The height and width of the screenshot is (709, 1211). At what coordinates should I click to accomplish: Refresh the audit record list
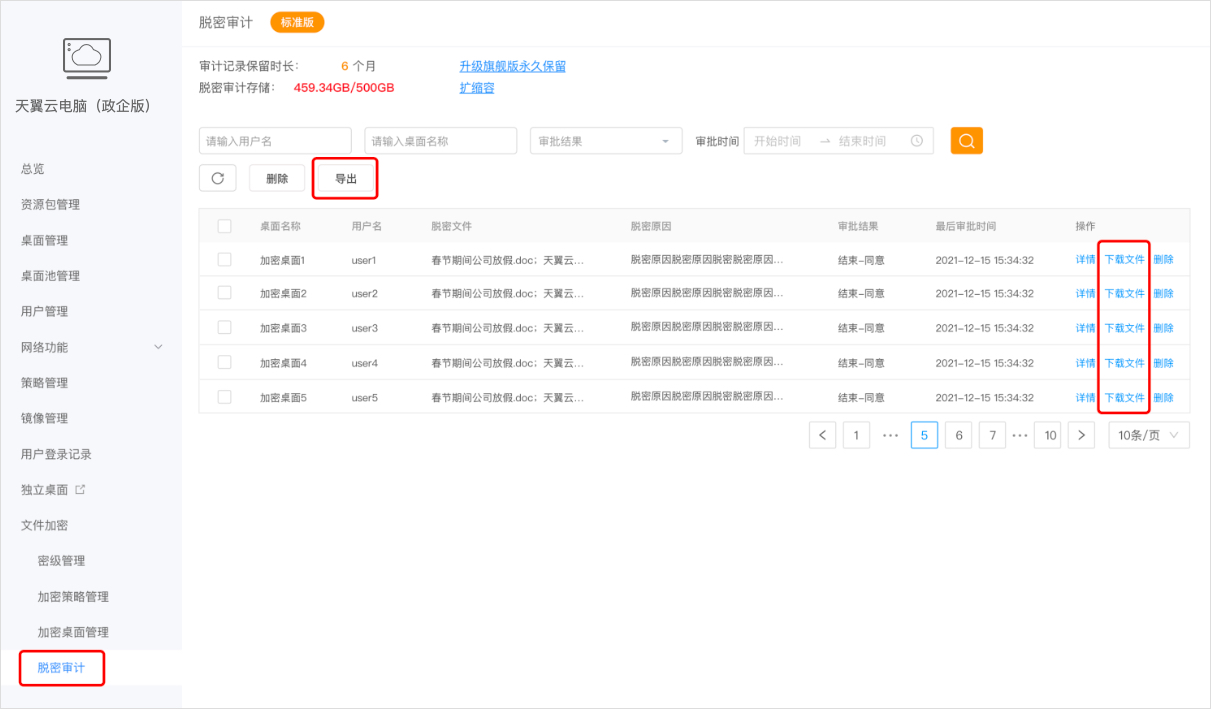[217, 177]
